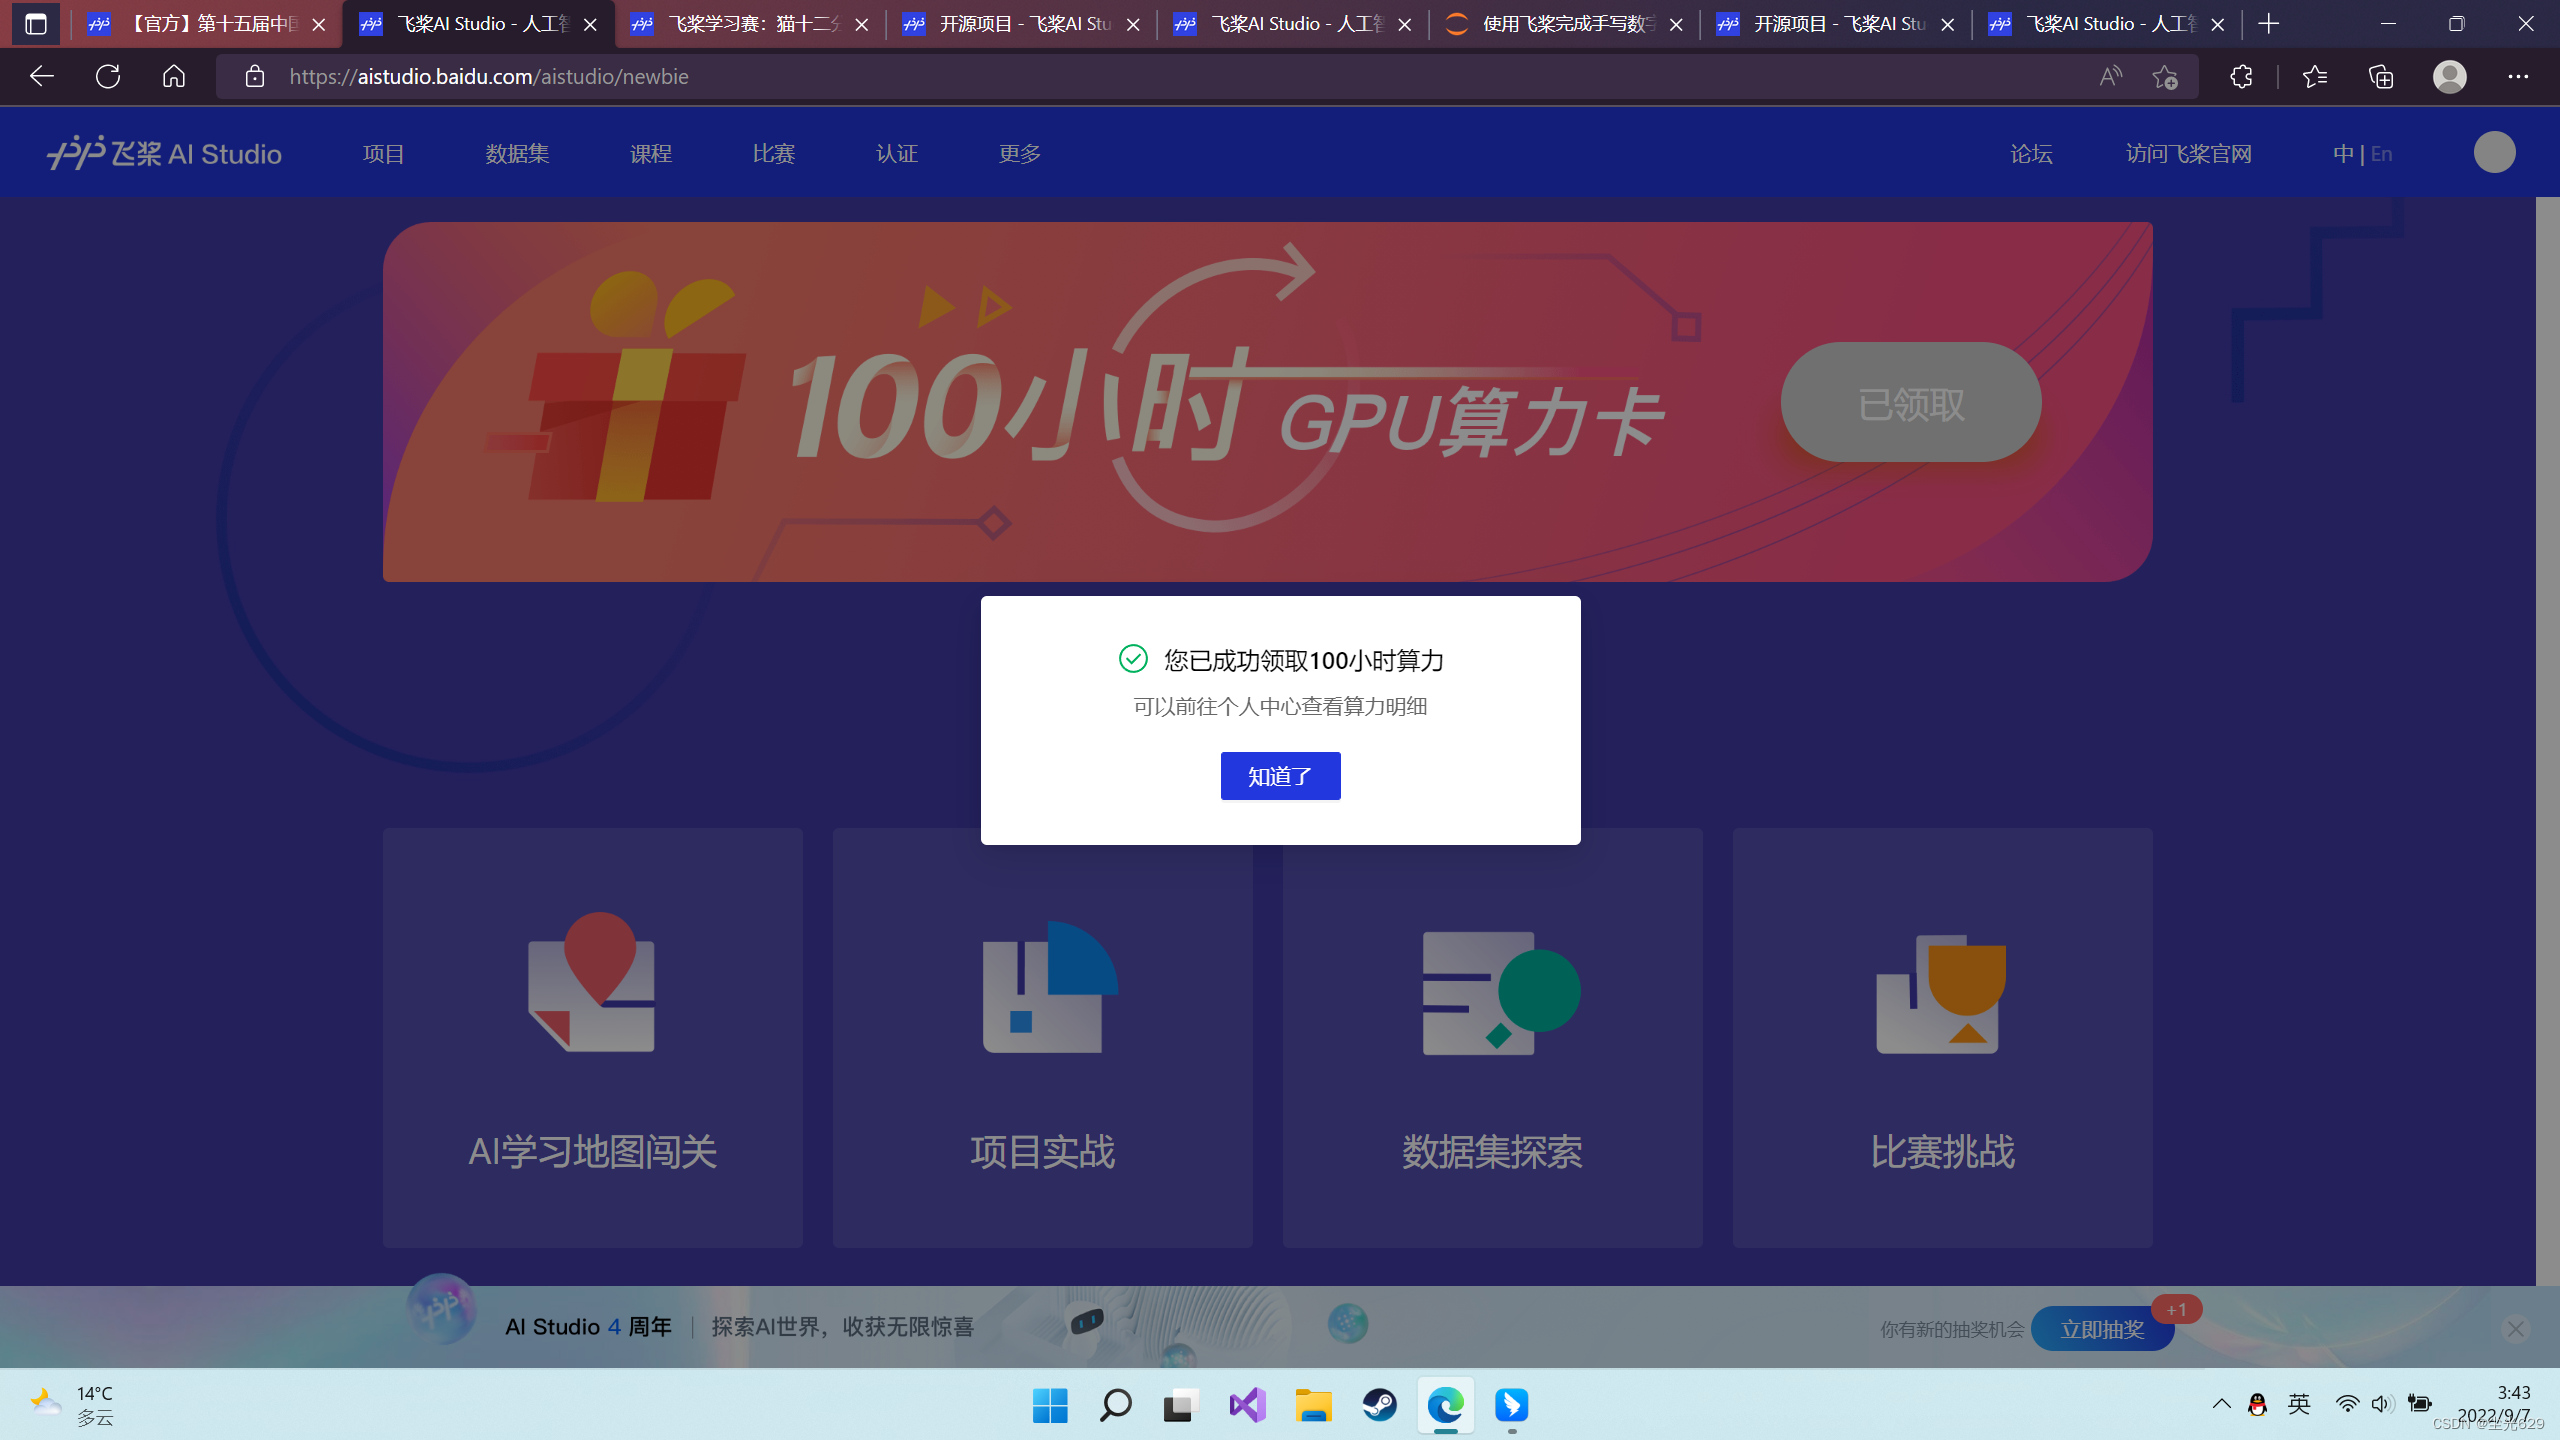
Task: Close the 使用飞桨完成手写数 tab
Action: [x=1676, y=24]
